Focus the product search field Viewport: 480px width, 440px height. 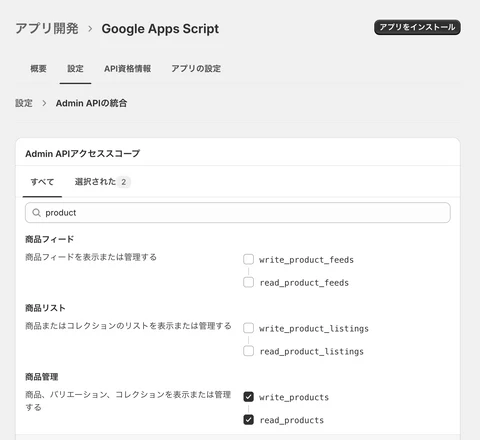[x=238, y=213]
